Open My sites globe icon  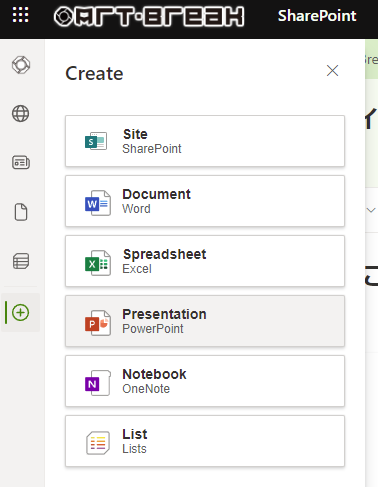(21, 114)
